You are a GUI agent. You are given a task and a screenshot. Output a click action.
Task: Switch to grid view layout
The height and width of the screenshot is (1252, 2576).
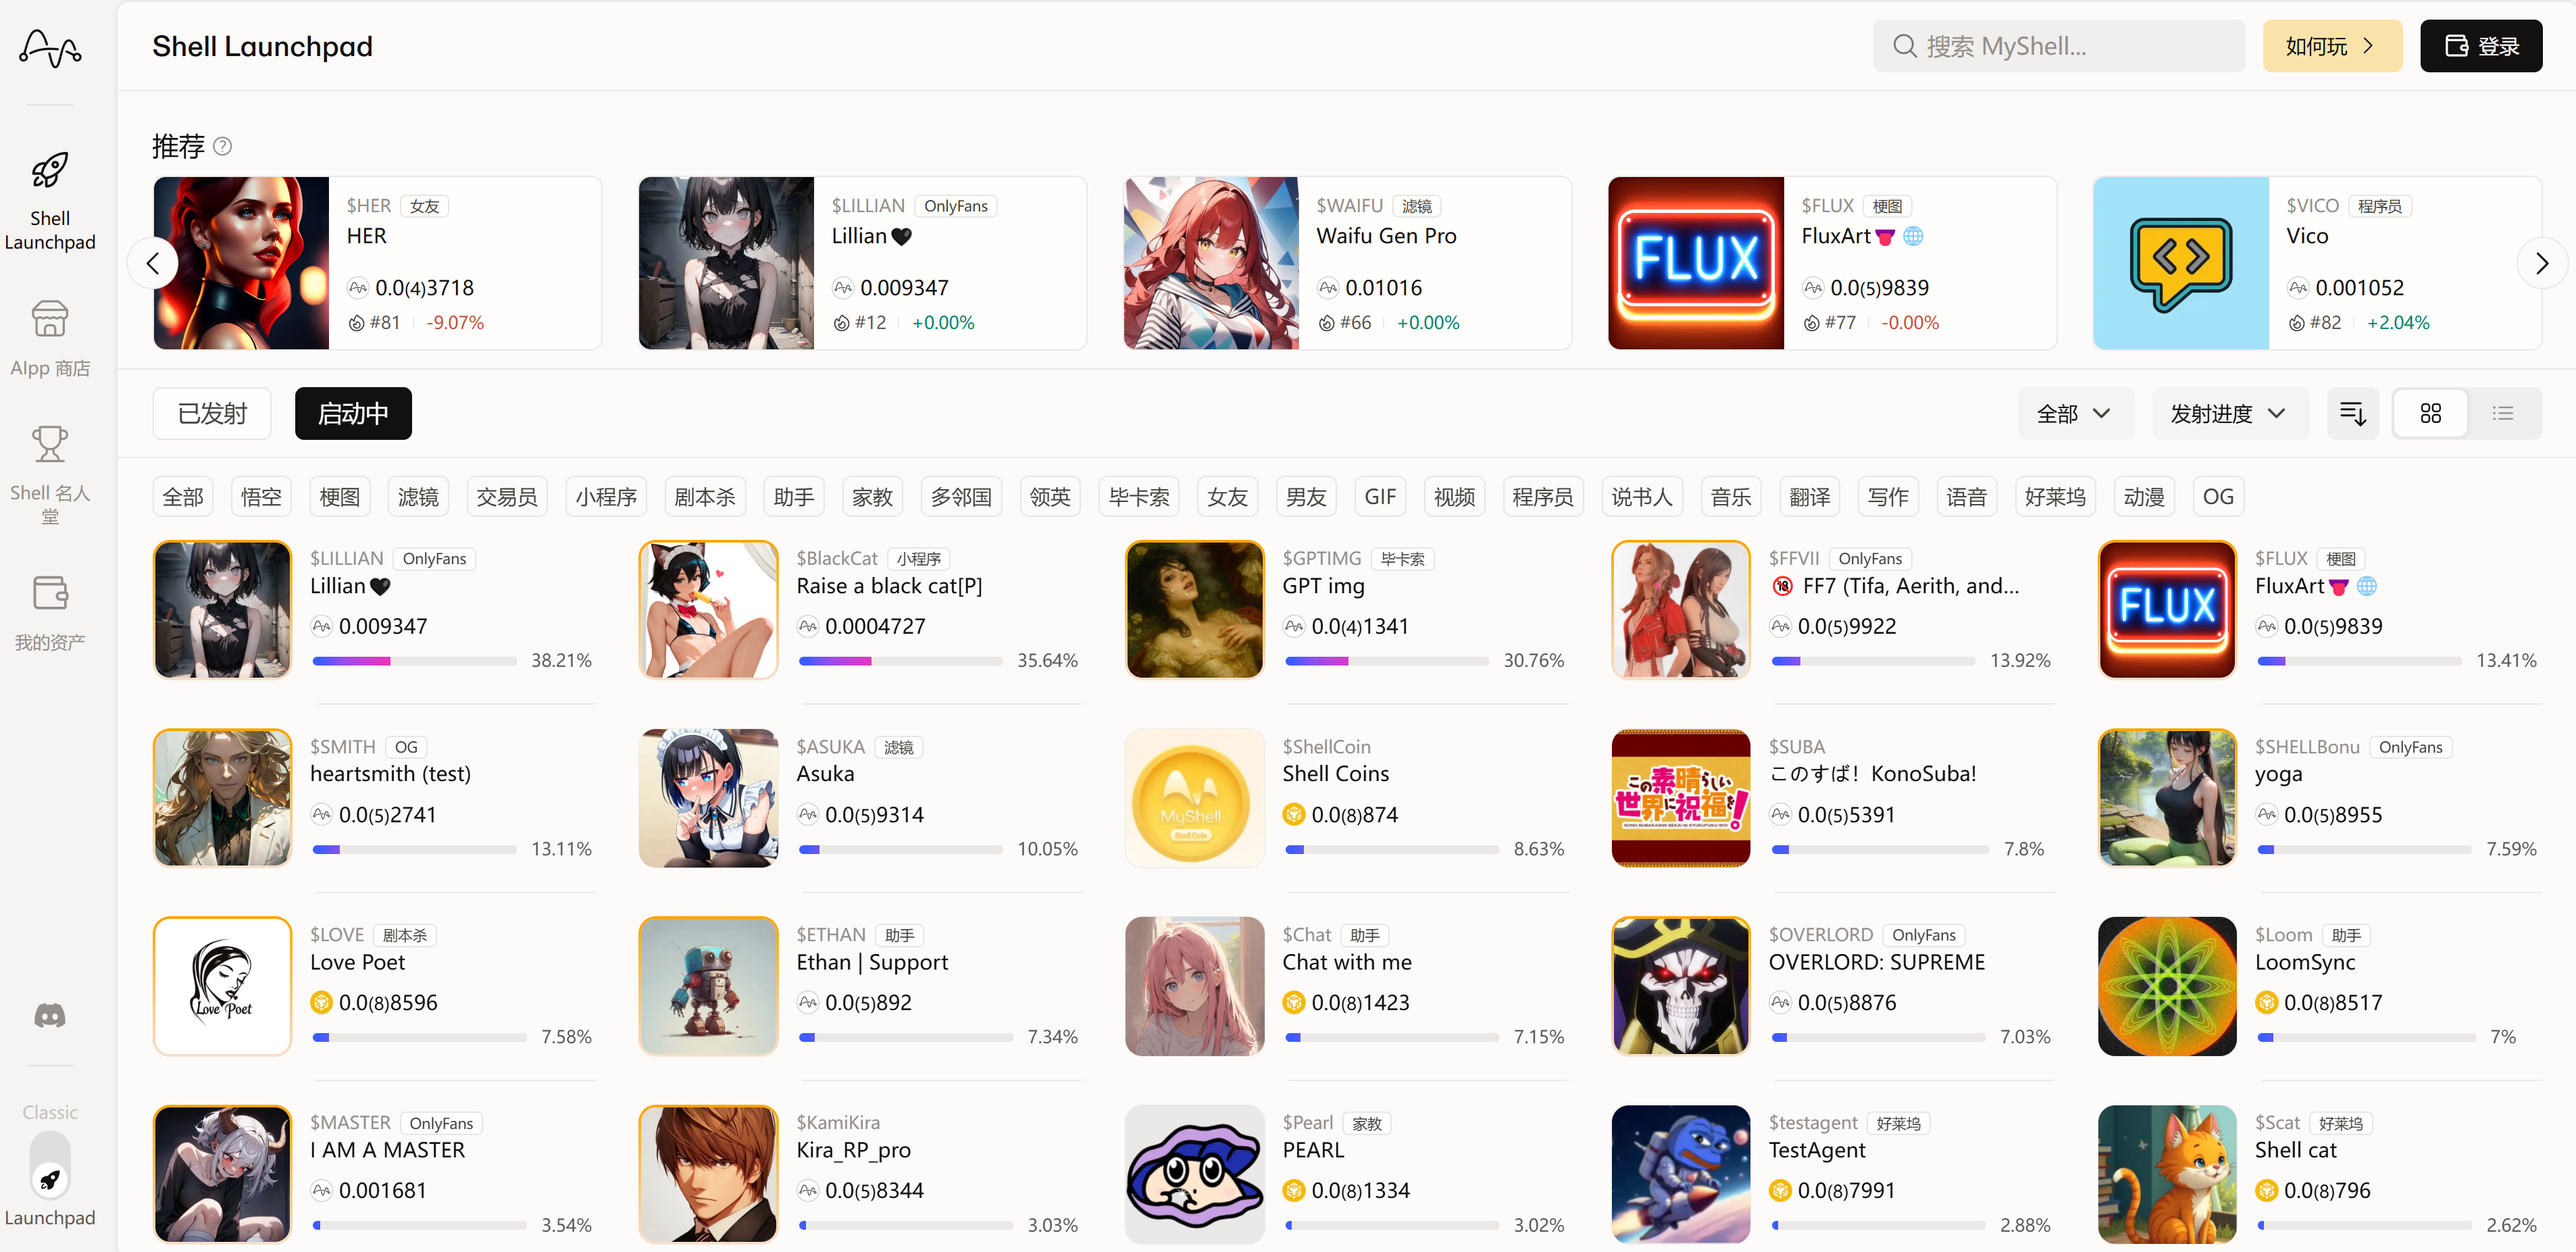[2430, 413]
